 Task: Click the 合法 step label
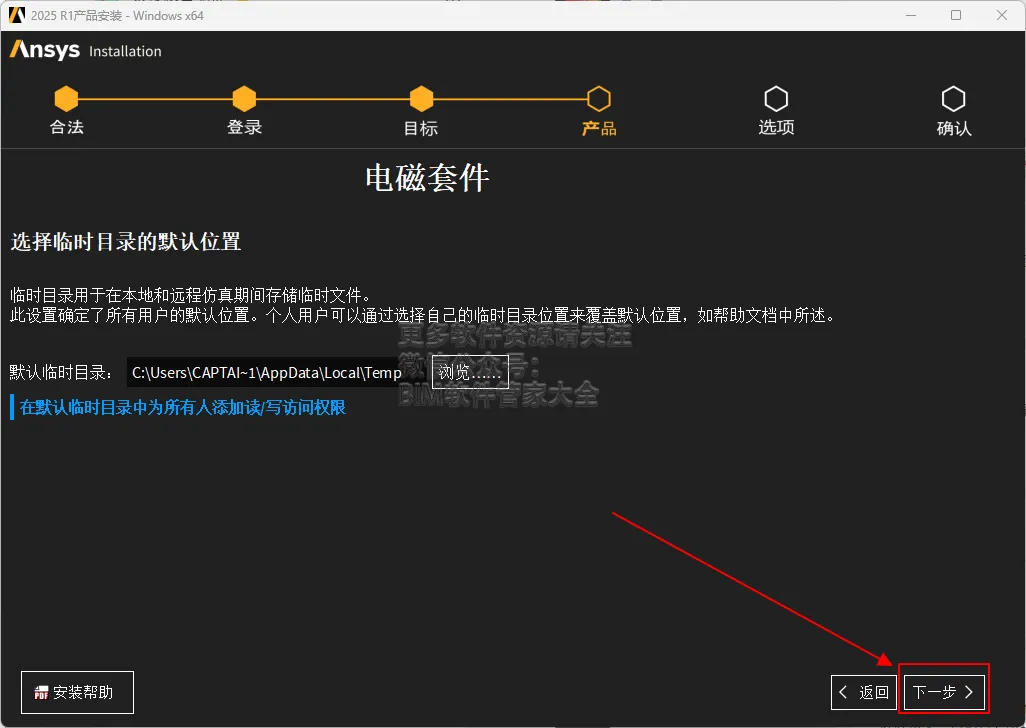pos(67,127)
